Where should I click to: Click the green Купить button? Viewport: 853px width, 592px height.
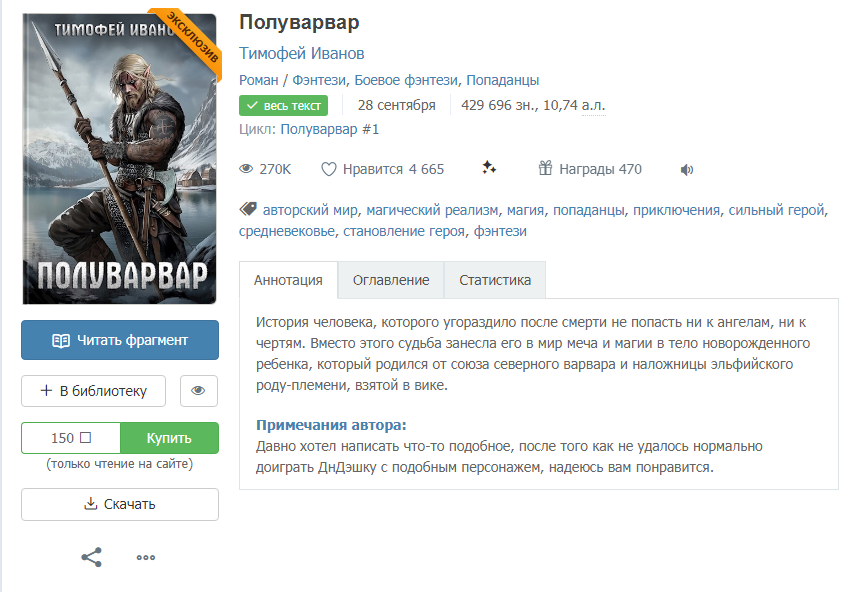tap(169, 438)
